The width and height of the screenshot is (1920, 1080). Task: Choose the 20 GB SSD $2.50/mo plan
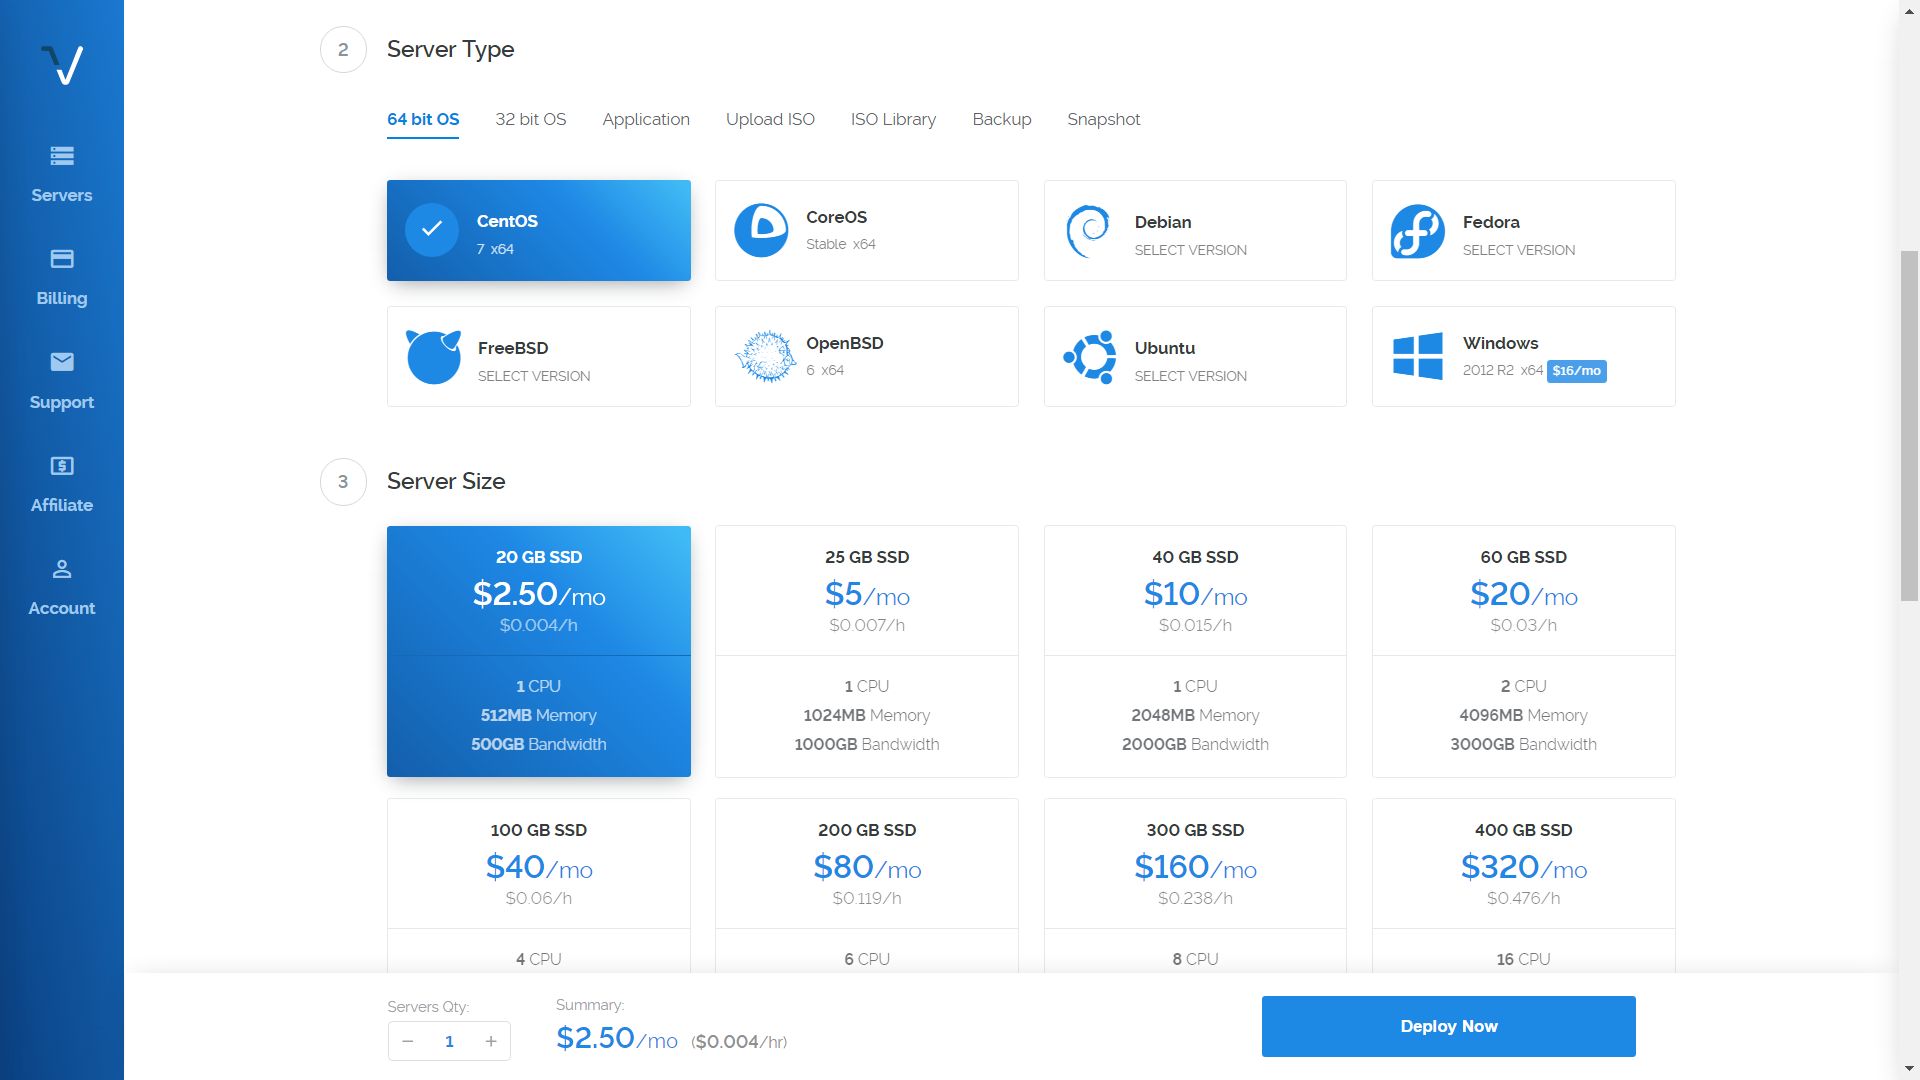(539, 651)
